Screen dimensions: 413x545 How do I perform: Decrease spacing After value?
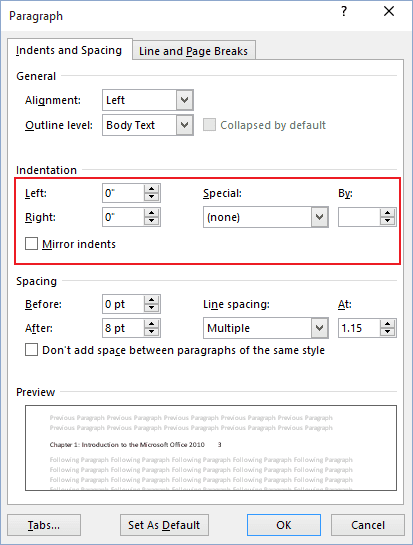[x=152, y=332]
